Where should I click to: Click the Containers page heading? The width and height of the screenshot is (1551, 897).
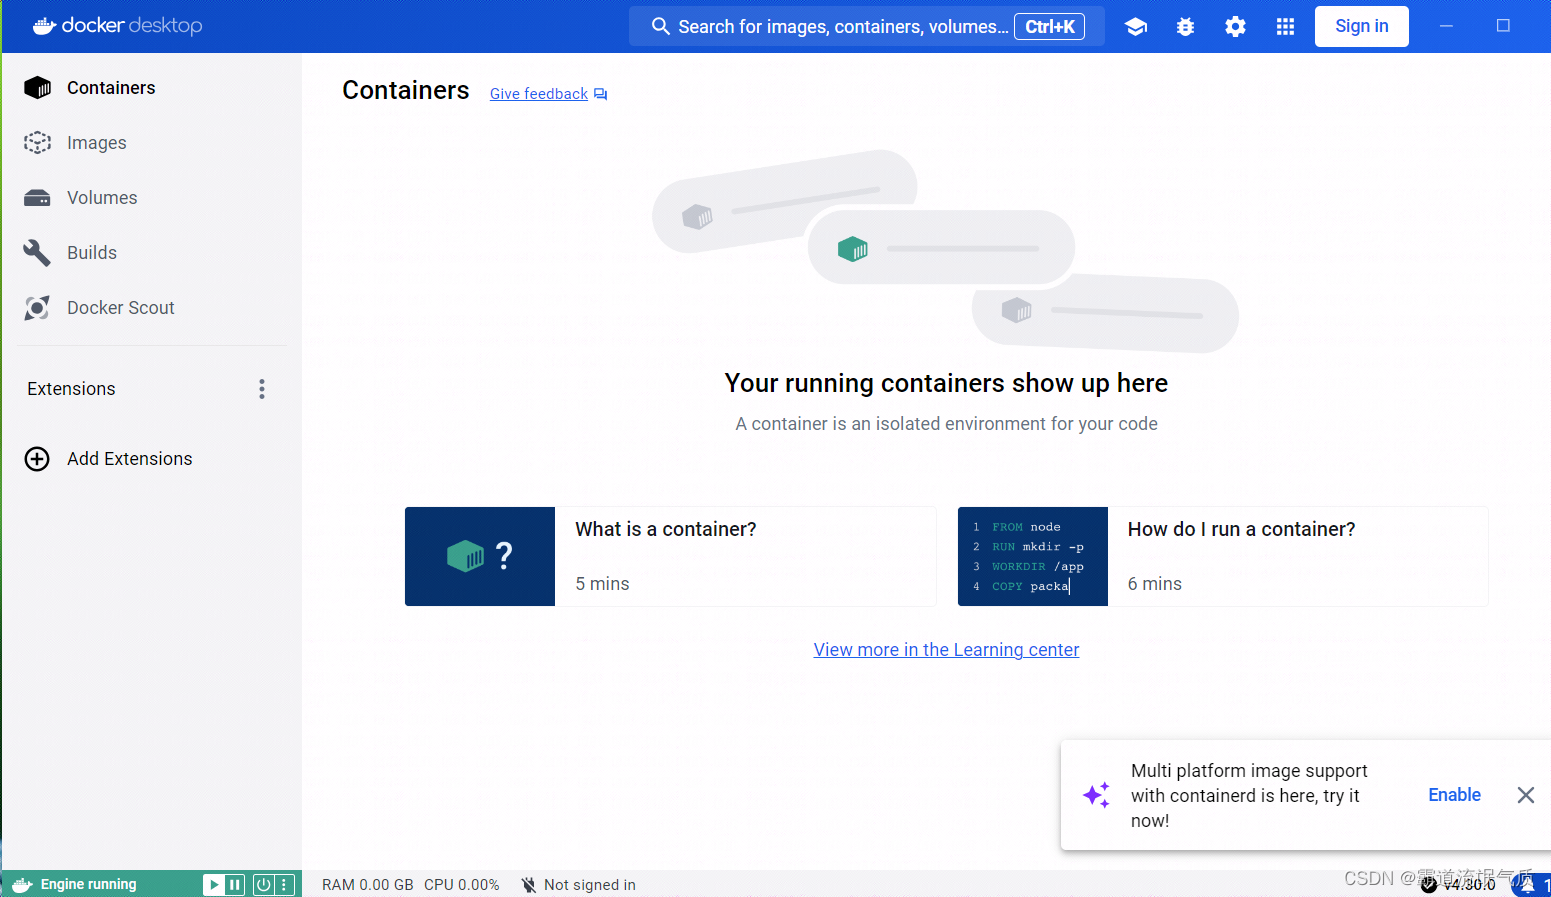[405, 90]
